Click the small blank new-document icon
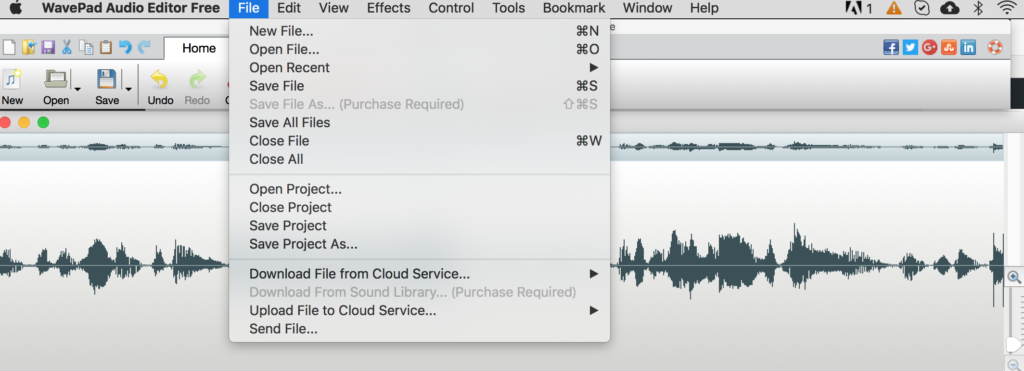Image resolution: width=1024 pixels, height=371 pixels. tap(8, 47)
